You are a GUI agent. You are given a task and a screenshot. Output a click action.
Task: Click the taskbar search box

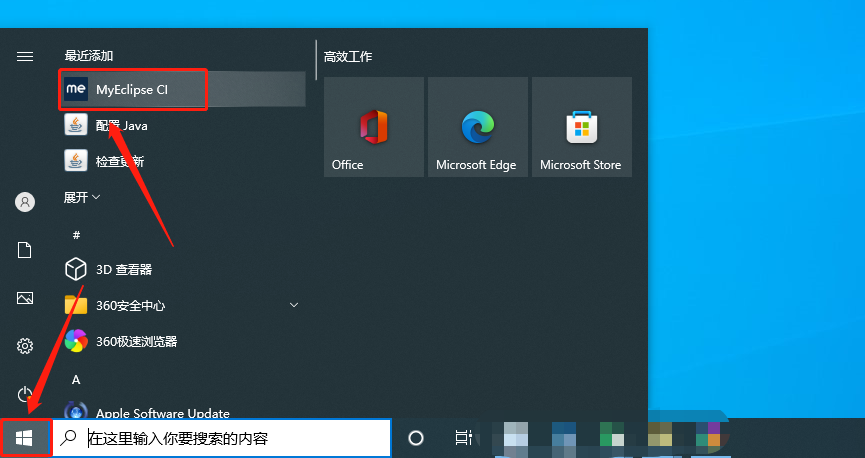[222, 438]
